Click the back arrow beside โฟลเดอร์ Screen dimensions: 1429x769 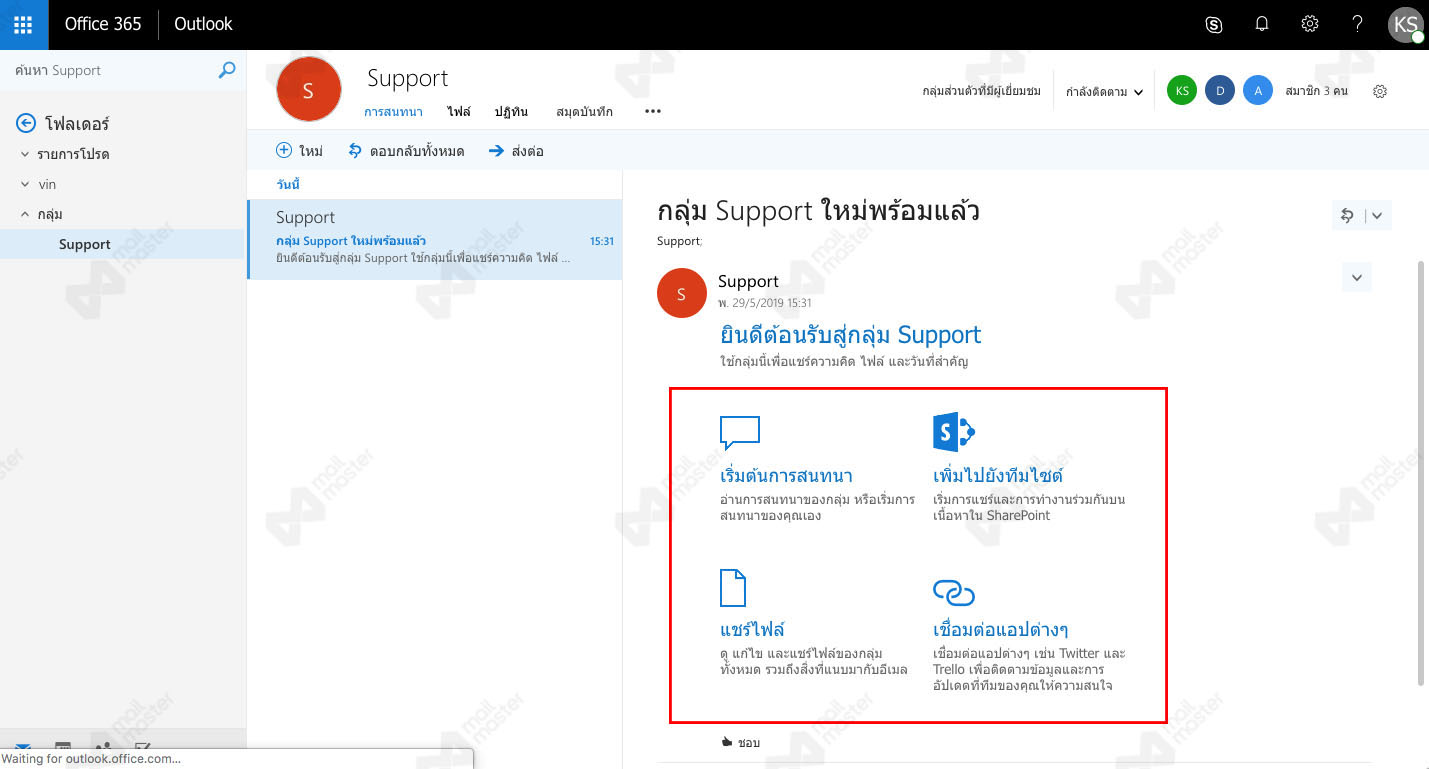click(26, 123)
